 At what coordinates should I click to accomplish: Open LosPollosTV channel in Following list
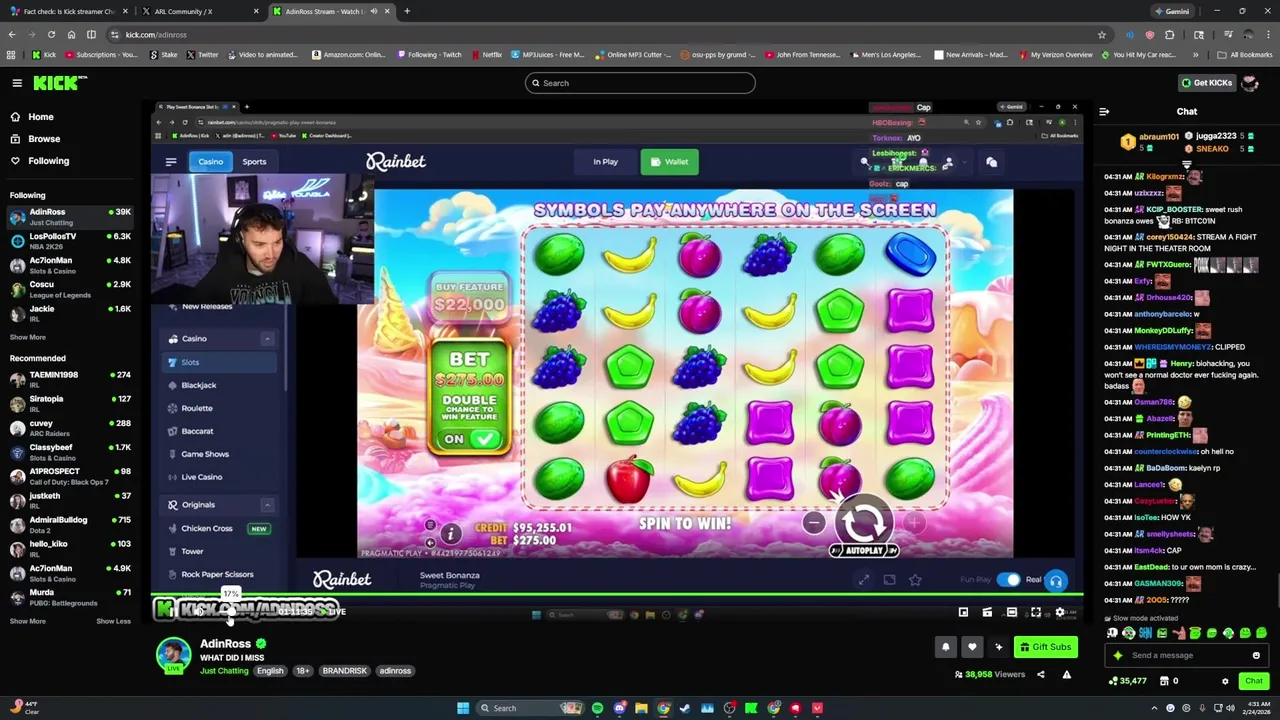[x=70, y=241]
